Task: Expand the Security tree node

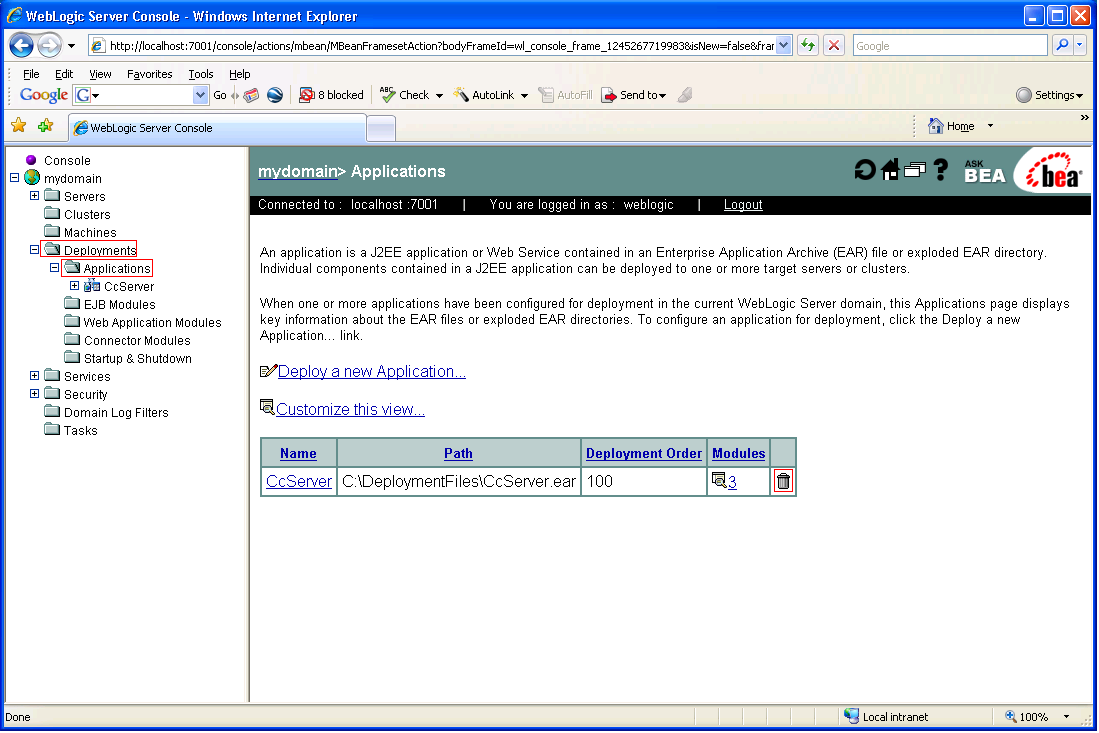Action: (x=34, y=394)
